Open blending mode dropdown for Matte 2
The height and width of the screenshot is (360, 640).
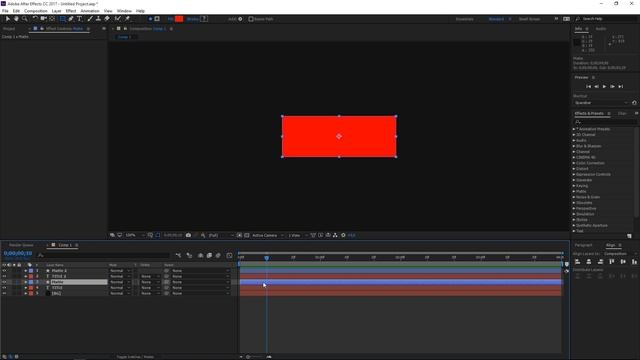pyautogui.click(x=120, y=271)
